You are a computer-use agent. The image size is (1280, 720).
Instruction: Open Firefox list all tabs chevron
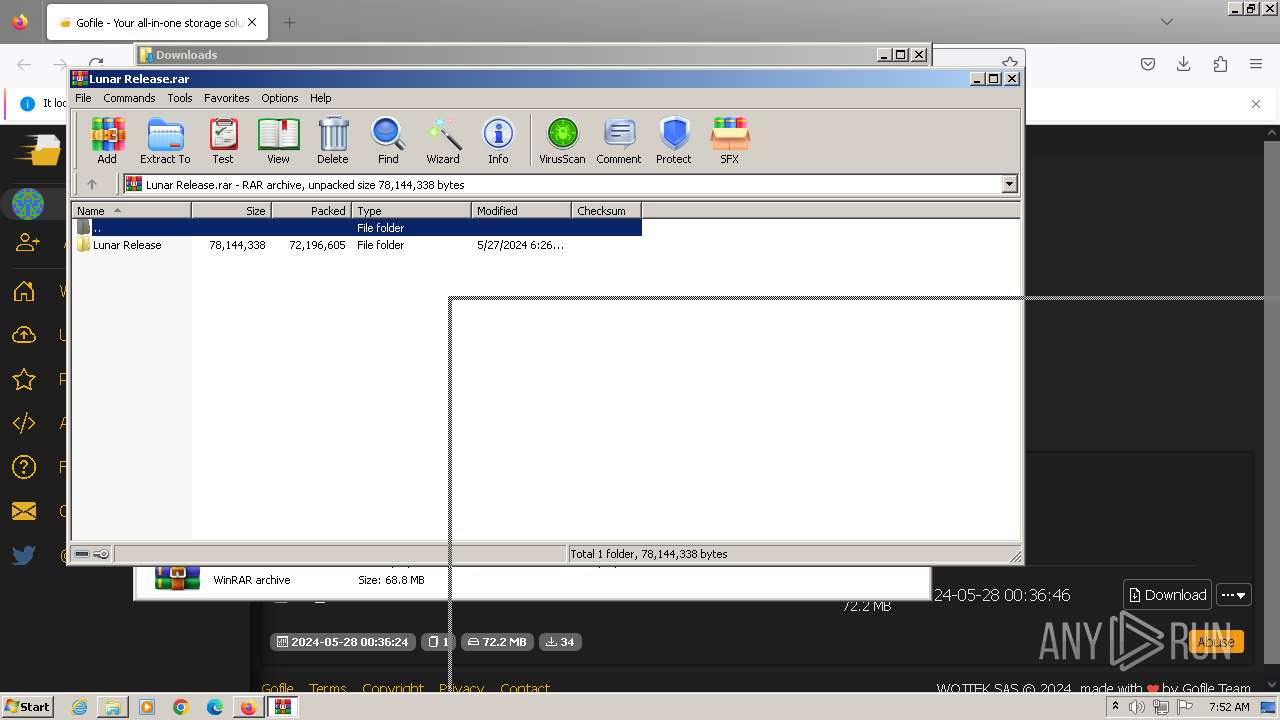(1167, 22)
